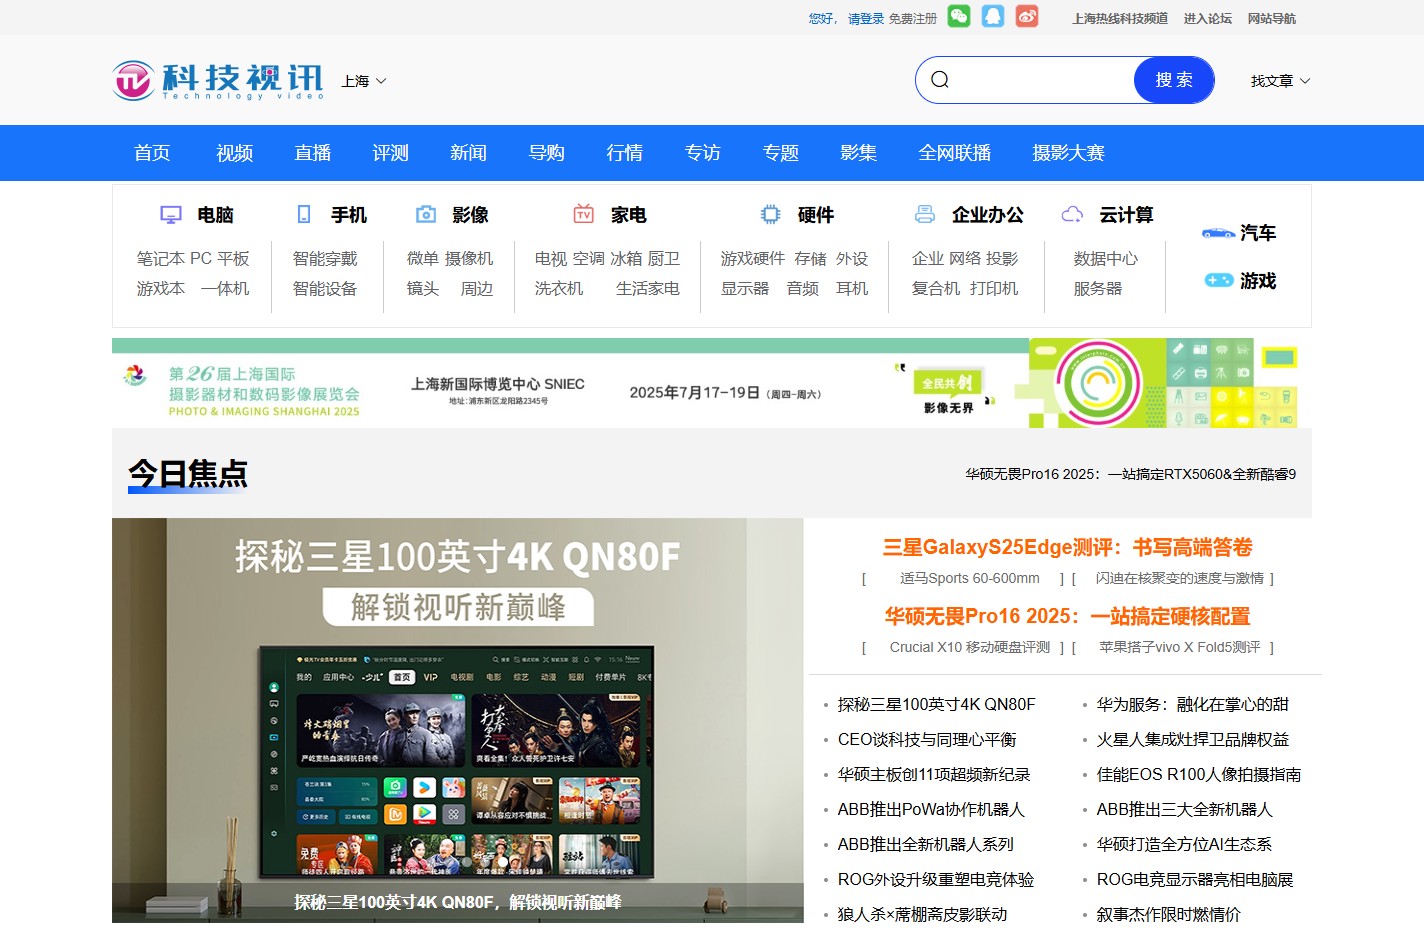The image size is (1424, 933).
Task: Click the 免费注册 register link
Action: click(913, 19)
